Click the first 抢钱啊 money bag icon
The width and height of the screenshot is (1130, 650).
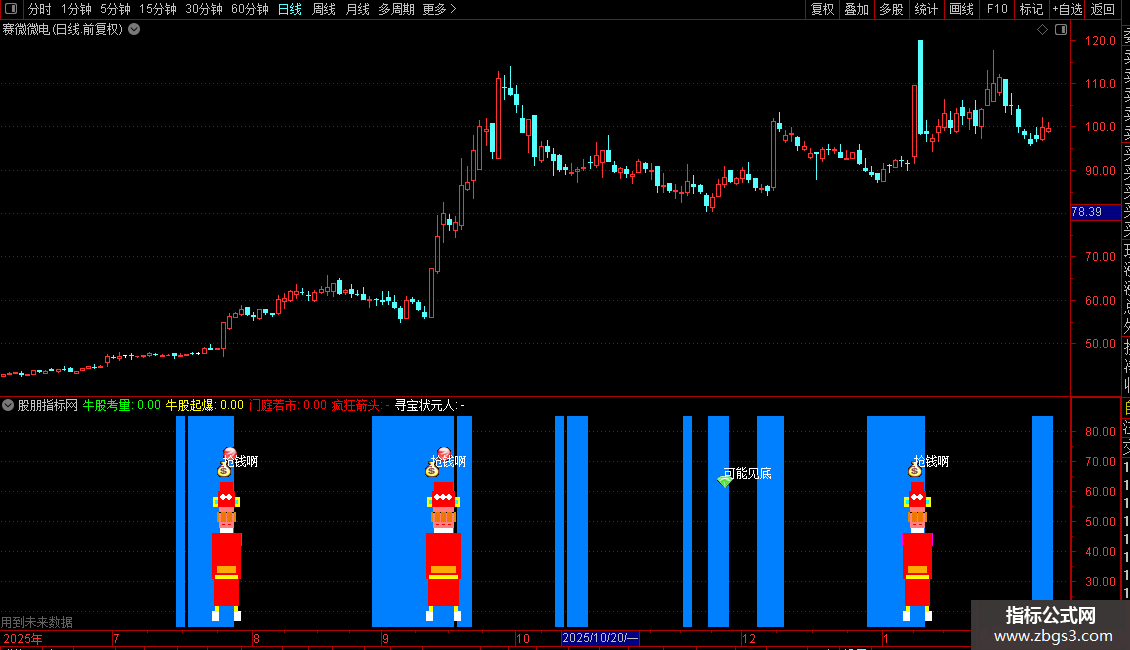(x=223, y=470)
